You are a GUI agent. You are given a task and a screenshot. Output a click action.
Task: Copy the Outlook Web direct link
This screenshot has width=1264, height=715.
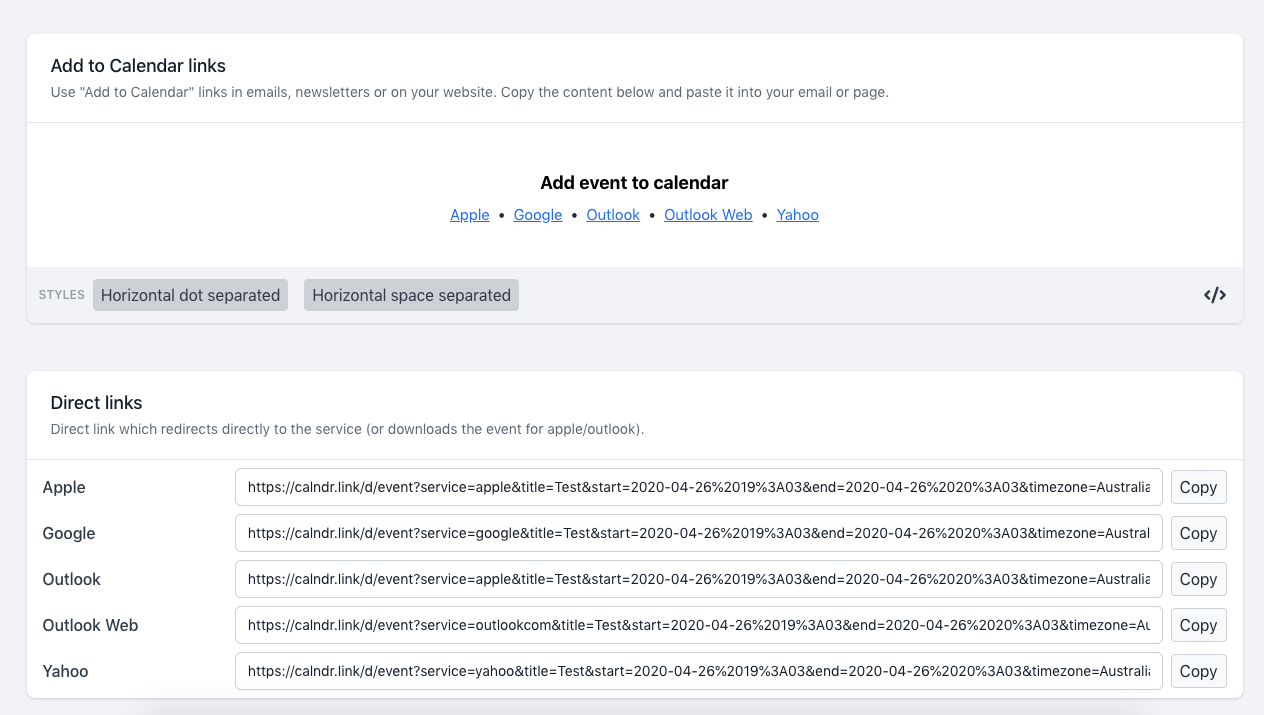coord(1198,625)
